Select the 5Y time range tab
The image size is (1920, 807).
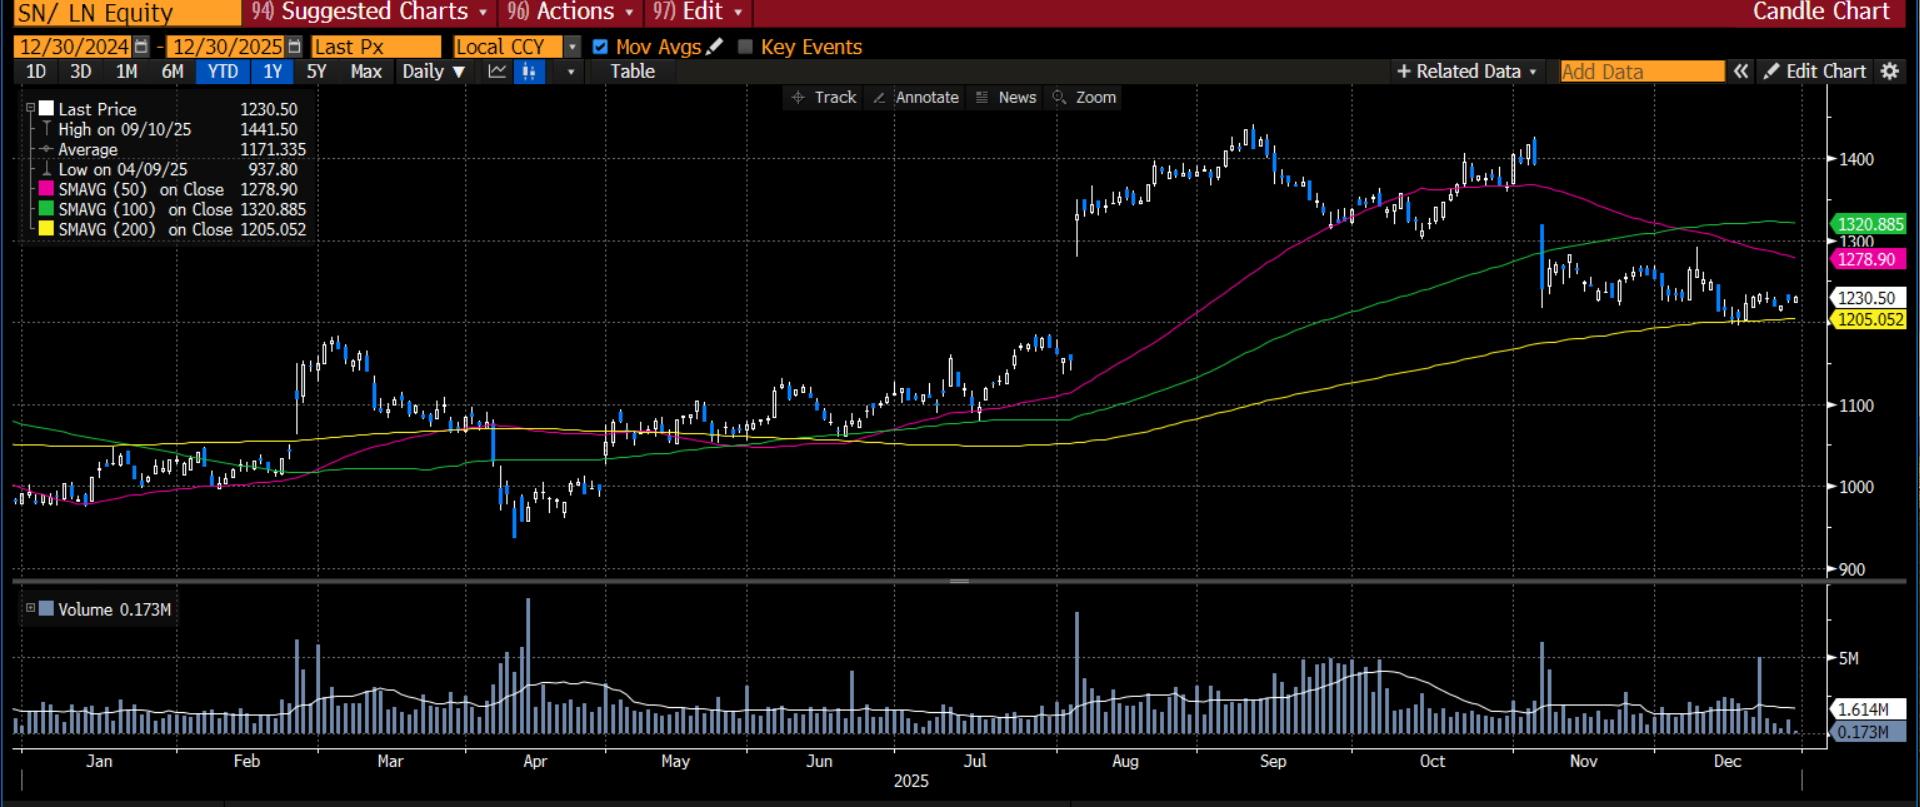pos(316,72)
